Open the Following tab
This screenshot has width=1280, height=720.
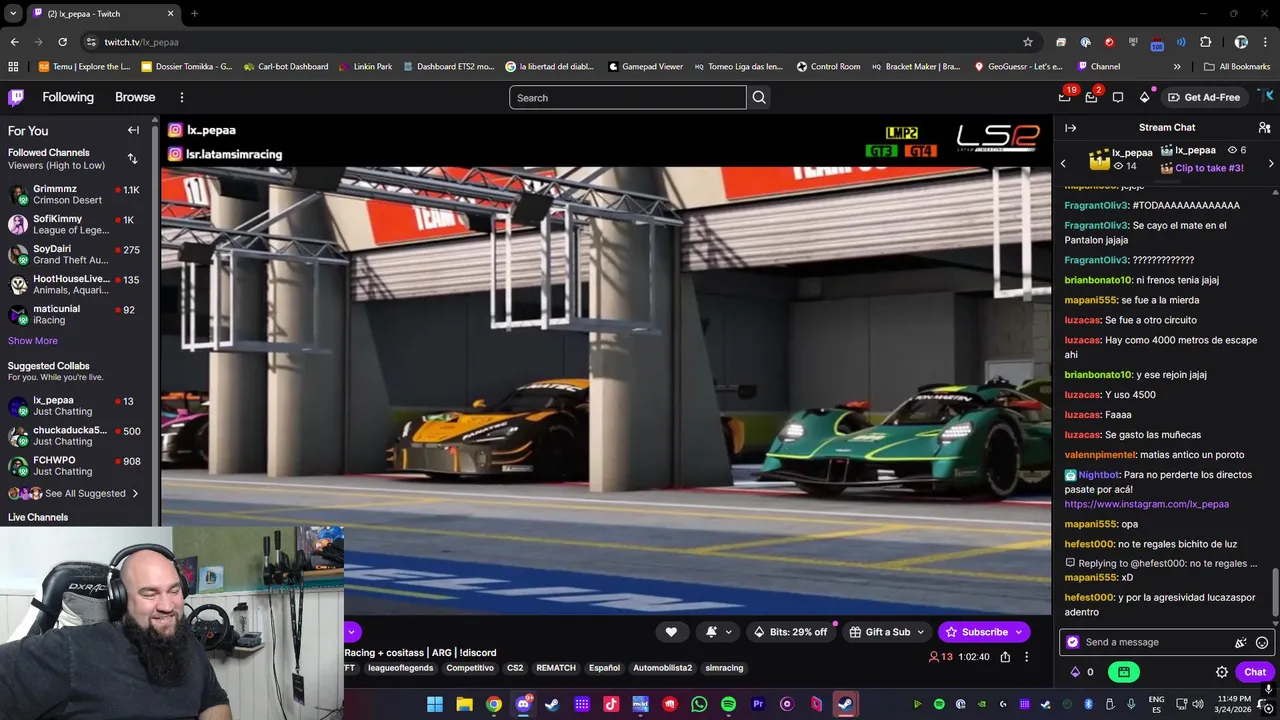68,97
